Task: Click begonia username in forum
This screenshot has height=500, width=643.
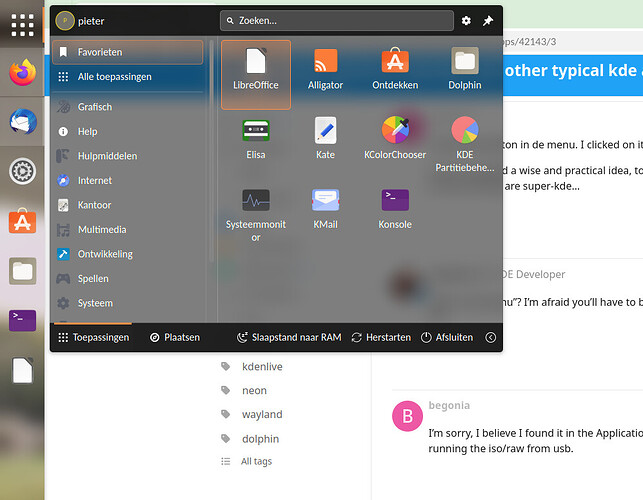Action: 449,405
